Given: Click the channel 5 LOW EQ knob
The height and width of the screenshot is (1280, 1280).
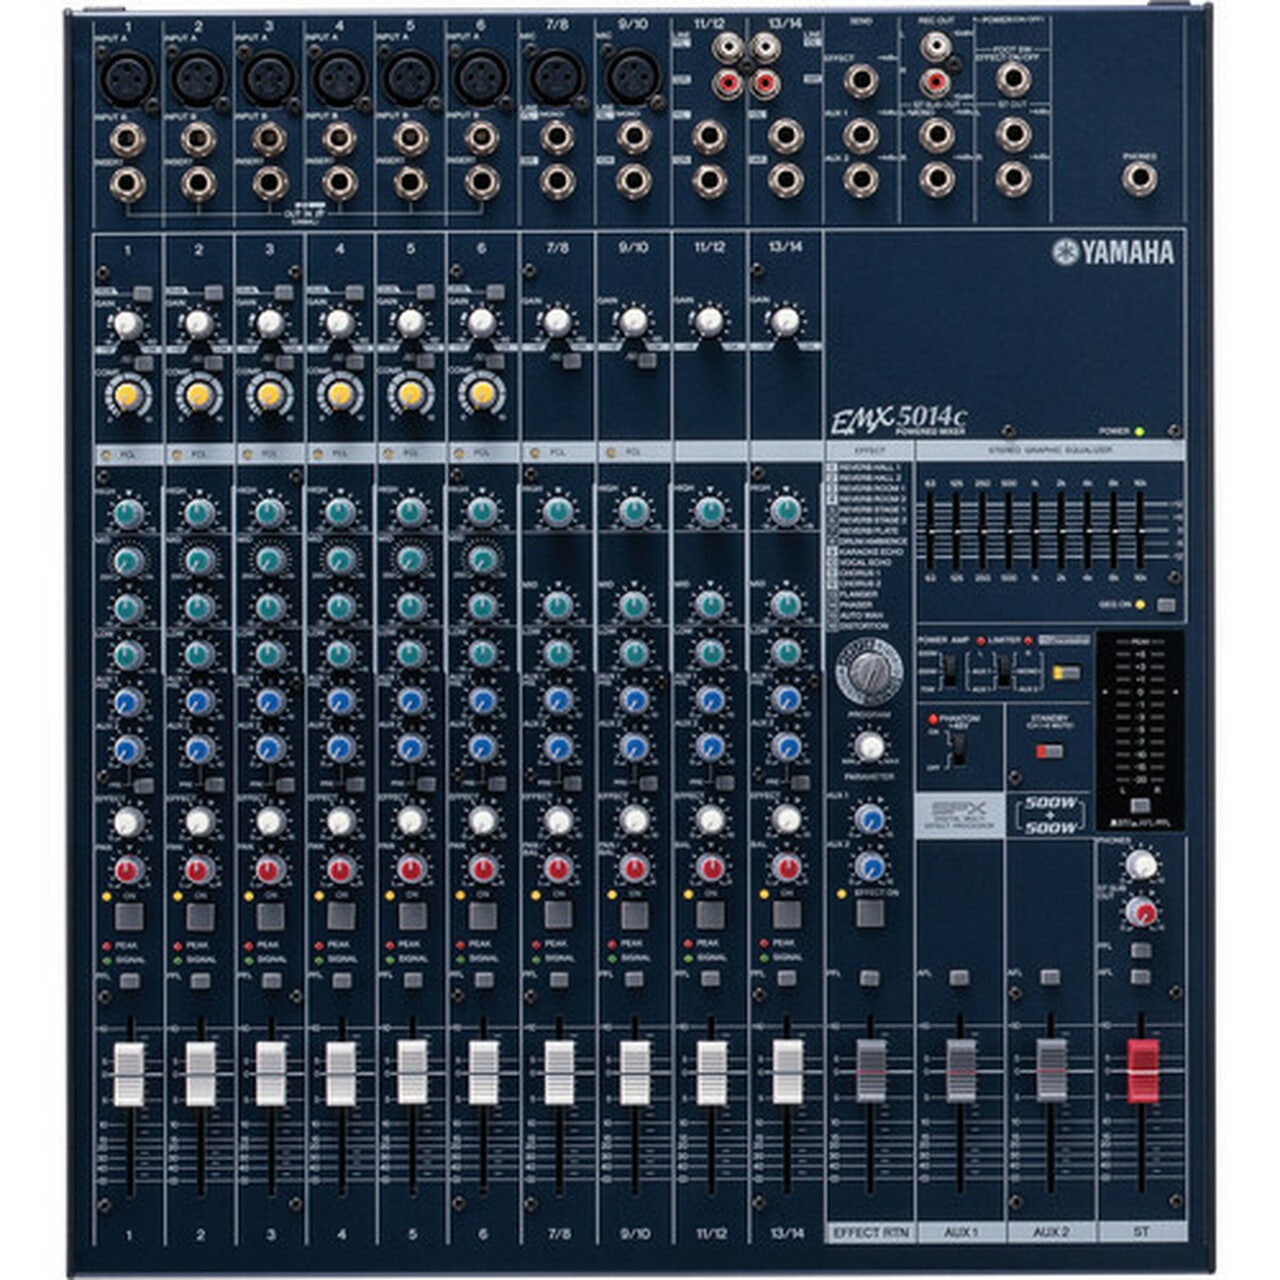Looking at the screenshot, I should click(x=410, y=654).
